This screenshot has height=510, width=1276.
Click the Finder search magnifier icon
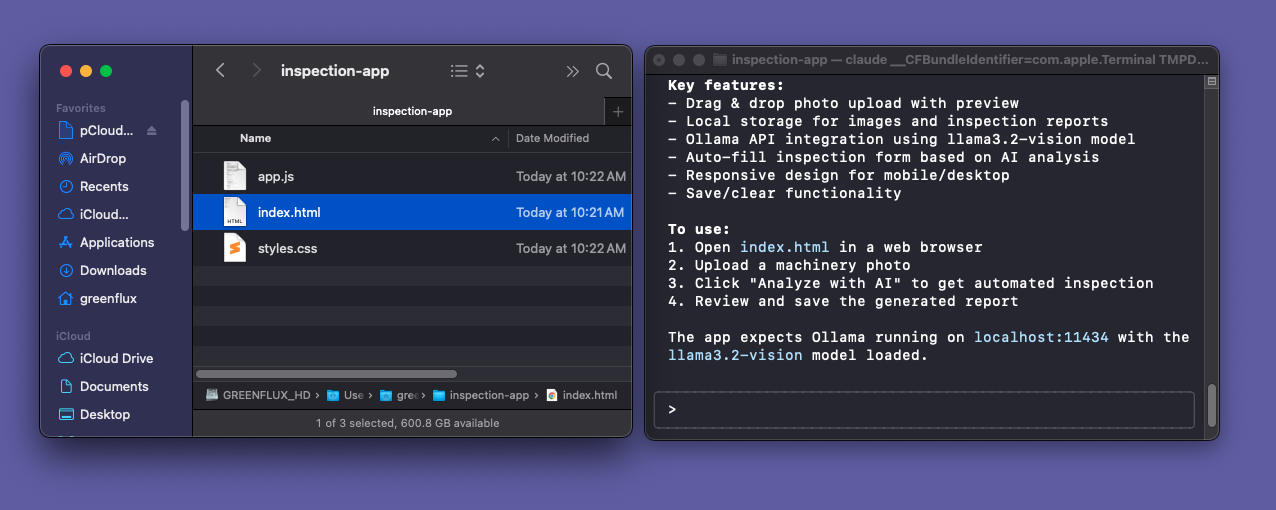604,71
